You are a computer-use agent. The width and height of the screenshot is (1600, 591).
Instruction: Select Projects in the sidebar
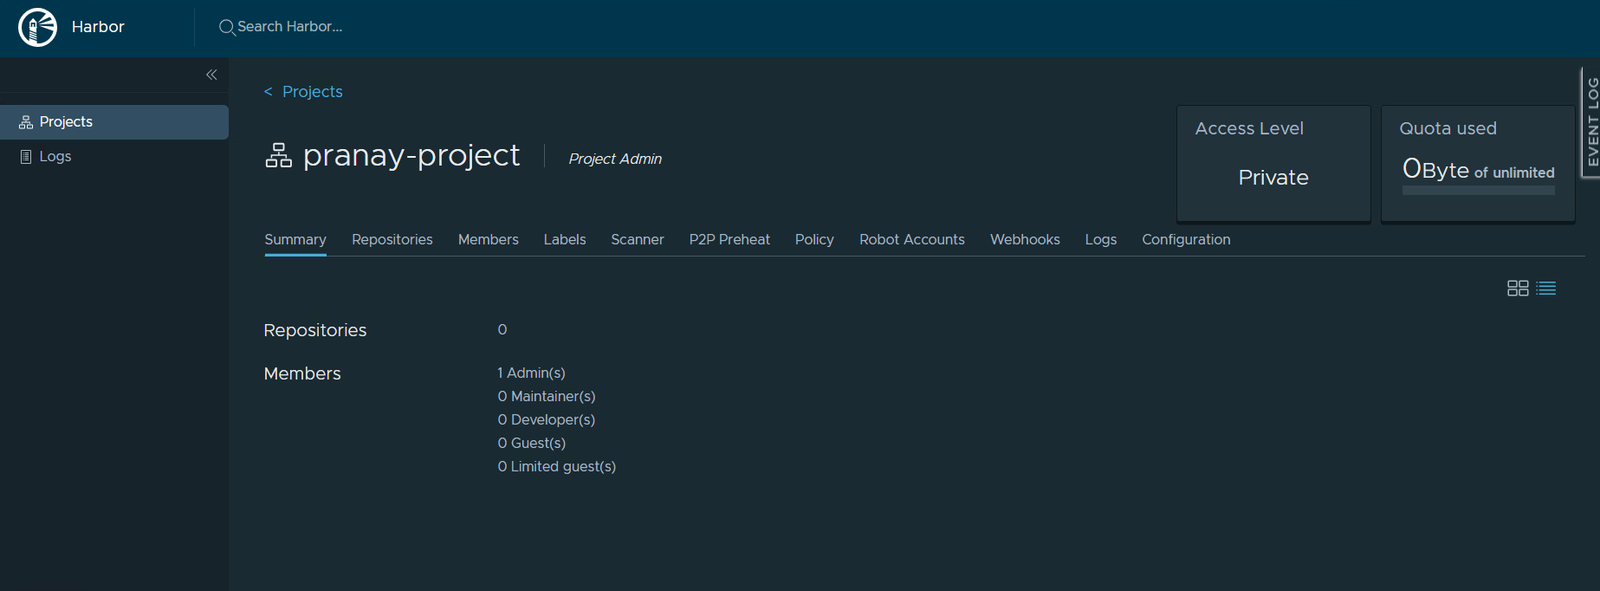114,122
